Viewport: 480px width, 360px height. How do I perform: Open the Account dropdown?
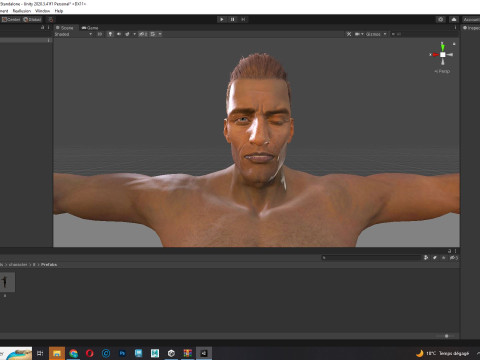[471, 19]
